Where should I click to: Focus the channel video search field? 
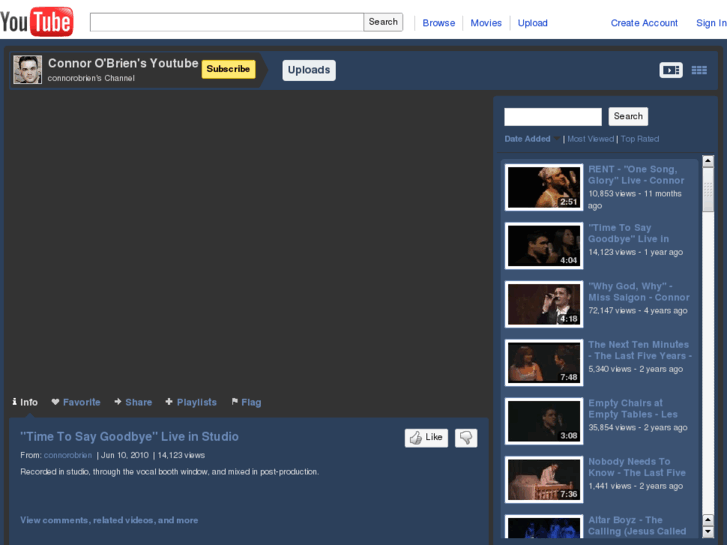click(x=553, y=116)
